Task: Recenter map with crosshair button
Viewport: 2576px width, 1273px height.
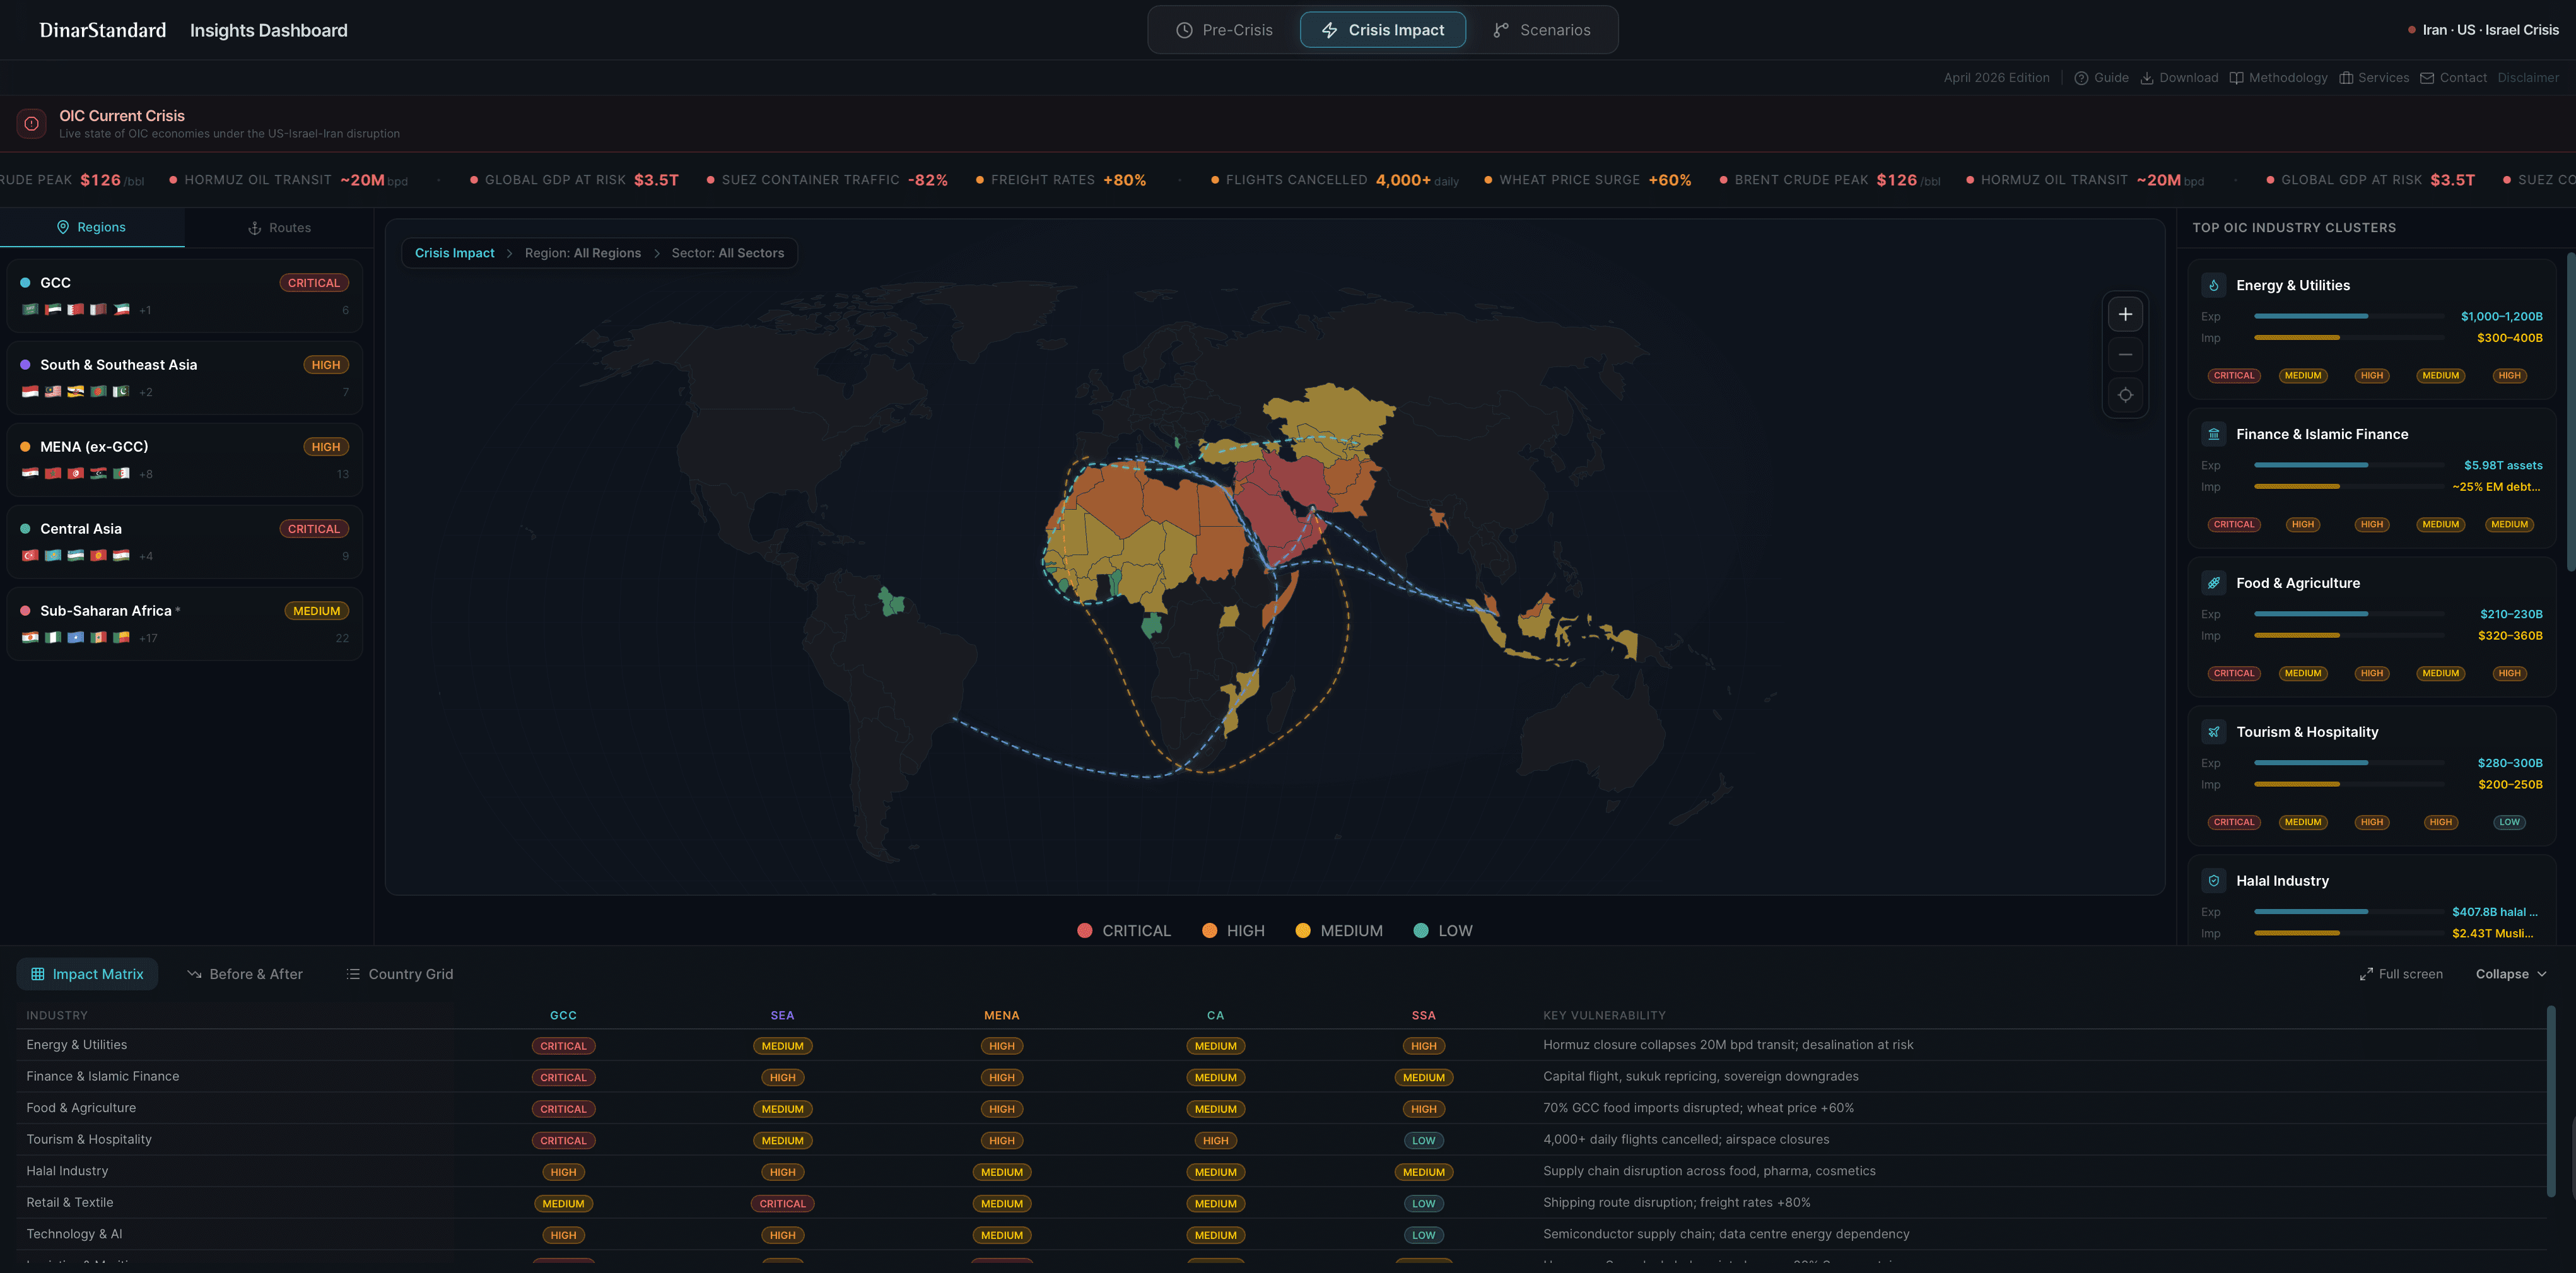Action: pyautogui.click(x=2125, y=395)
